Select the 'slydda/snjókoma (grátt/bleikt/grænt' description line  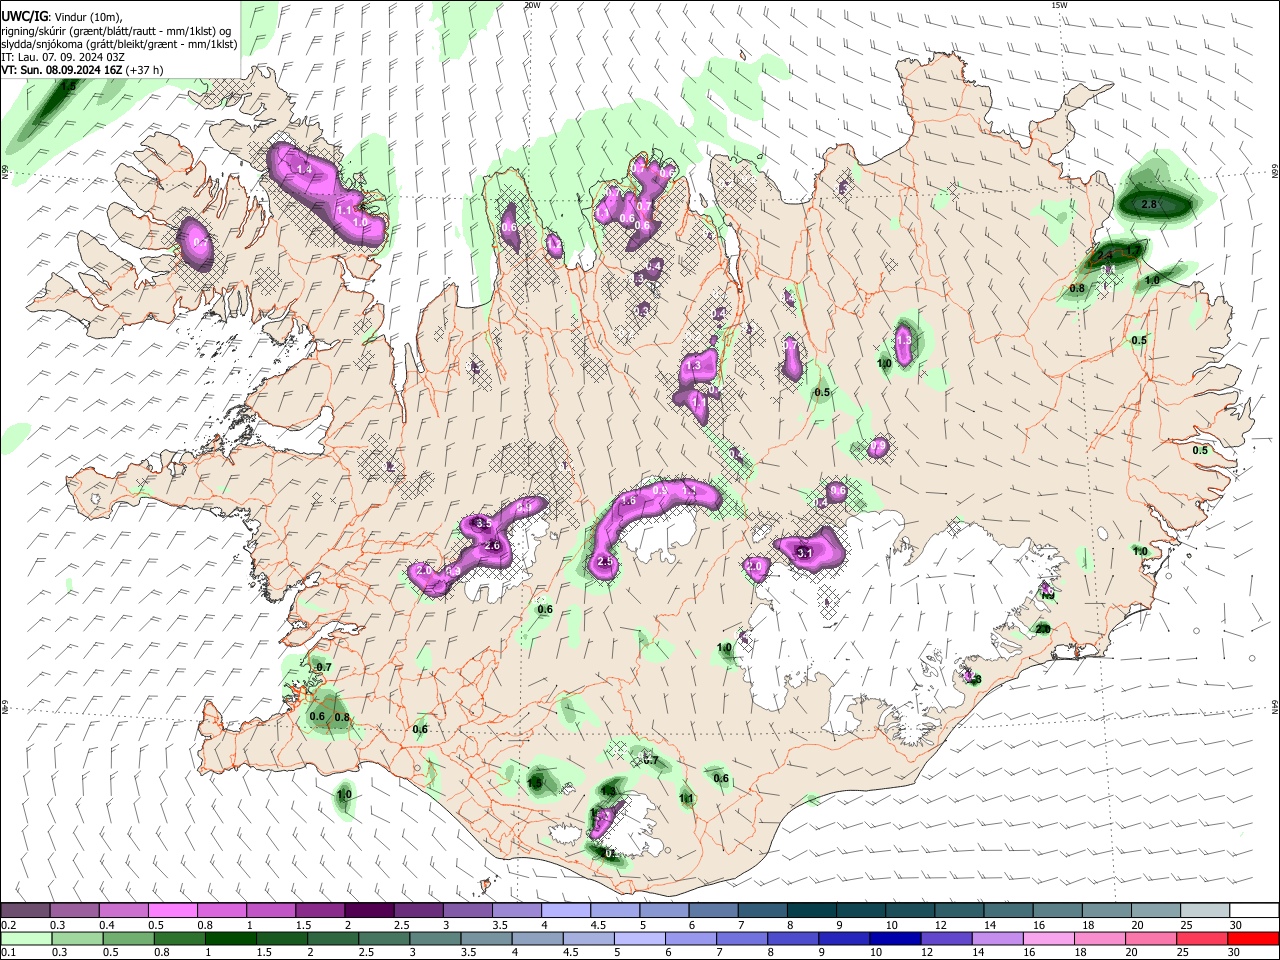tap(119, 44)
